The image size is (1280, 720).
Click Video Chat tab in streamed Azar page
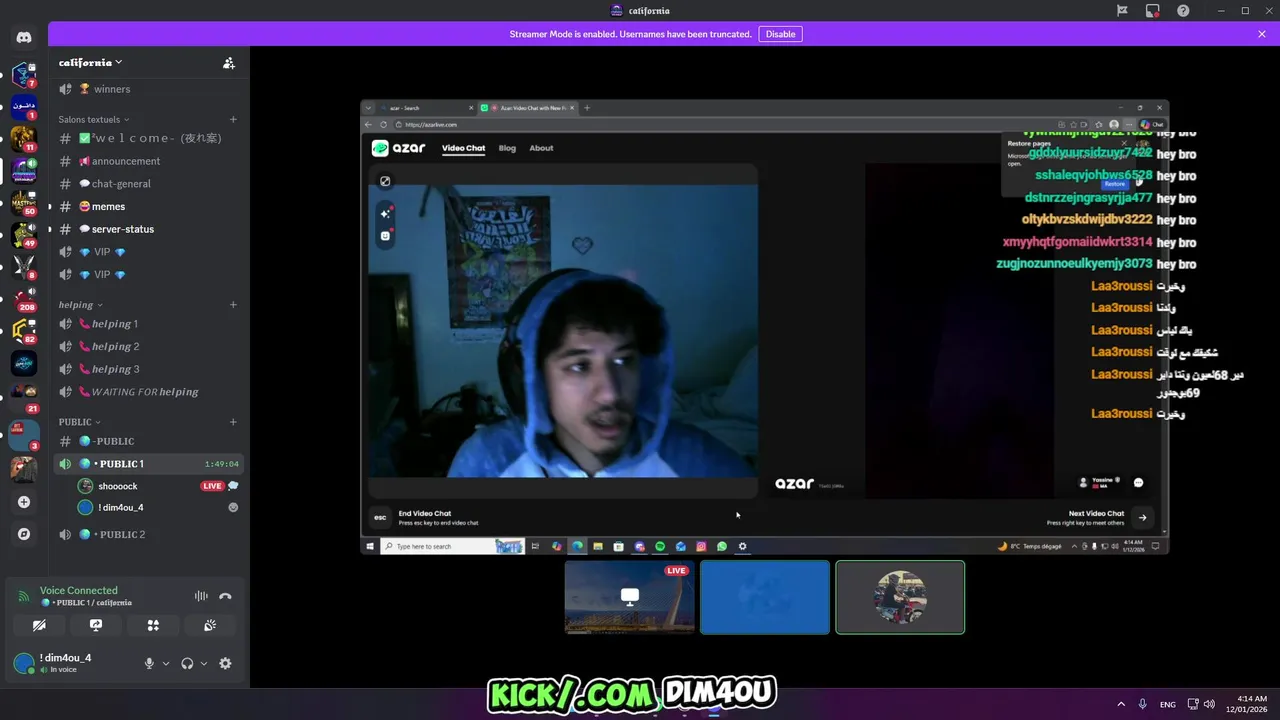coord(463,148)
